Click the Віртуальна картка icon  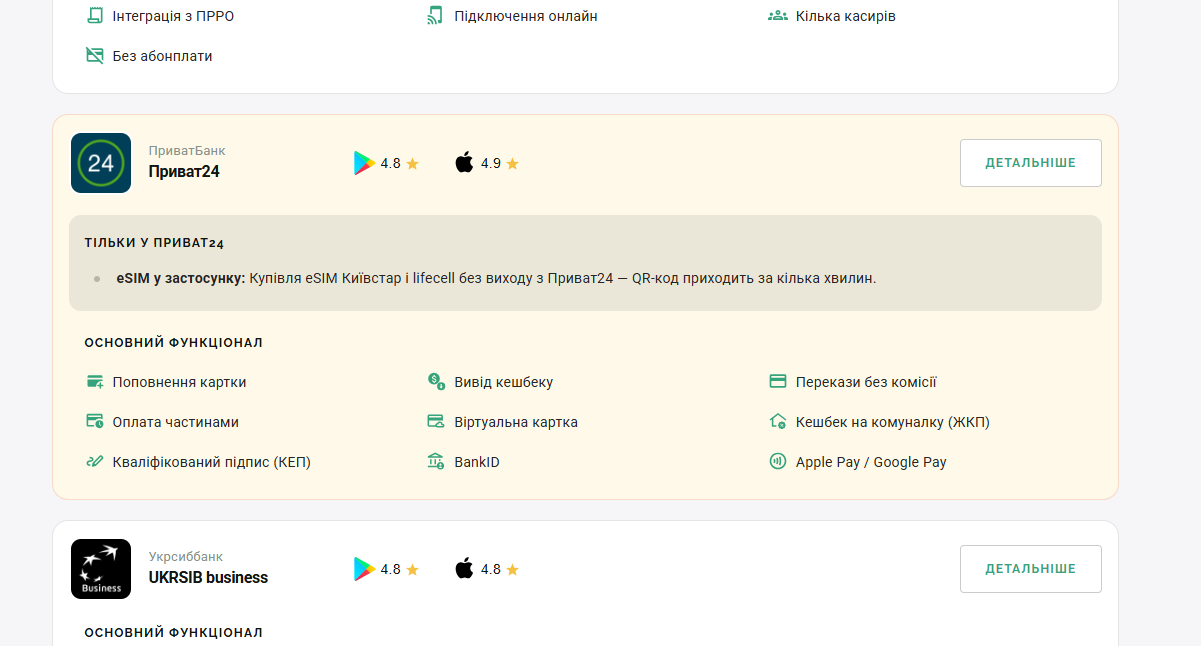point(436,422)
